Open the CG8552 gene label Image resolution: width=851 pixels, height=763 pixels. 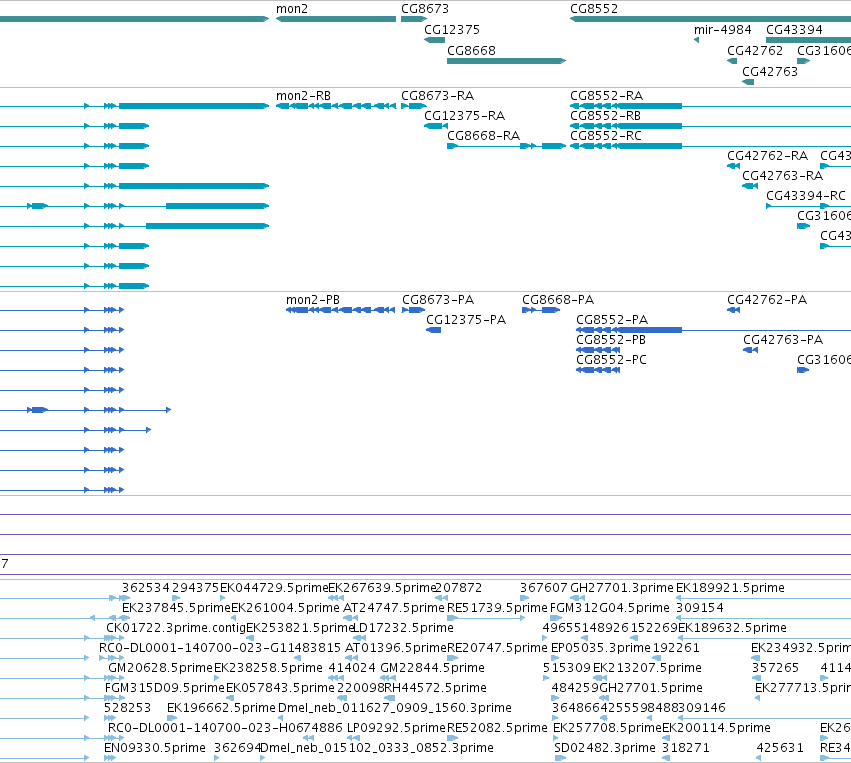pyautogui.click(x=594, y=9)
